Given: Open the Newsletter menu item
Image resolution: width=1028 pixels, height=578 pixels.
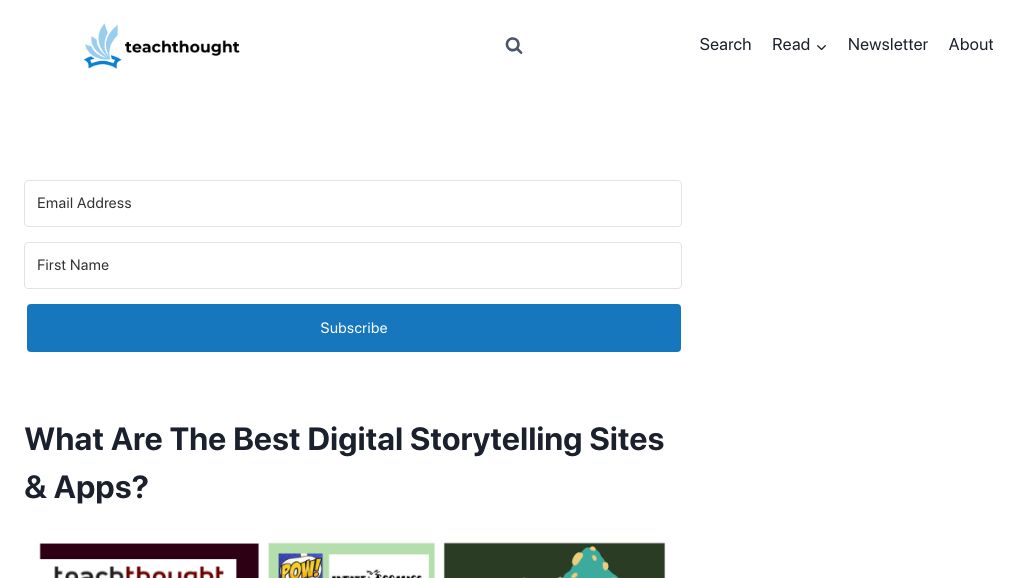Looking at the screenshot, I should pyautogui.click(x=888, y=45).
